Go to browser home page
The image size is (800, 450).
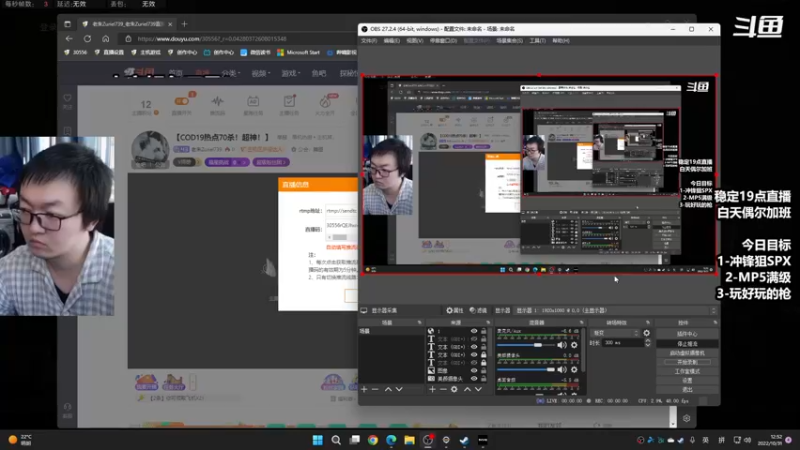click(x=105, y=38)
